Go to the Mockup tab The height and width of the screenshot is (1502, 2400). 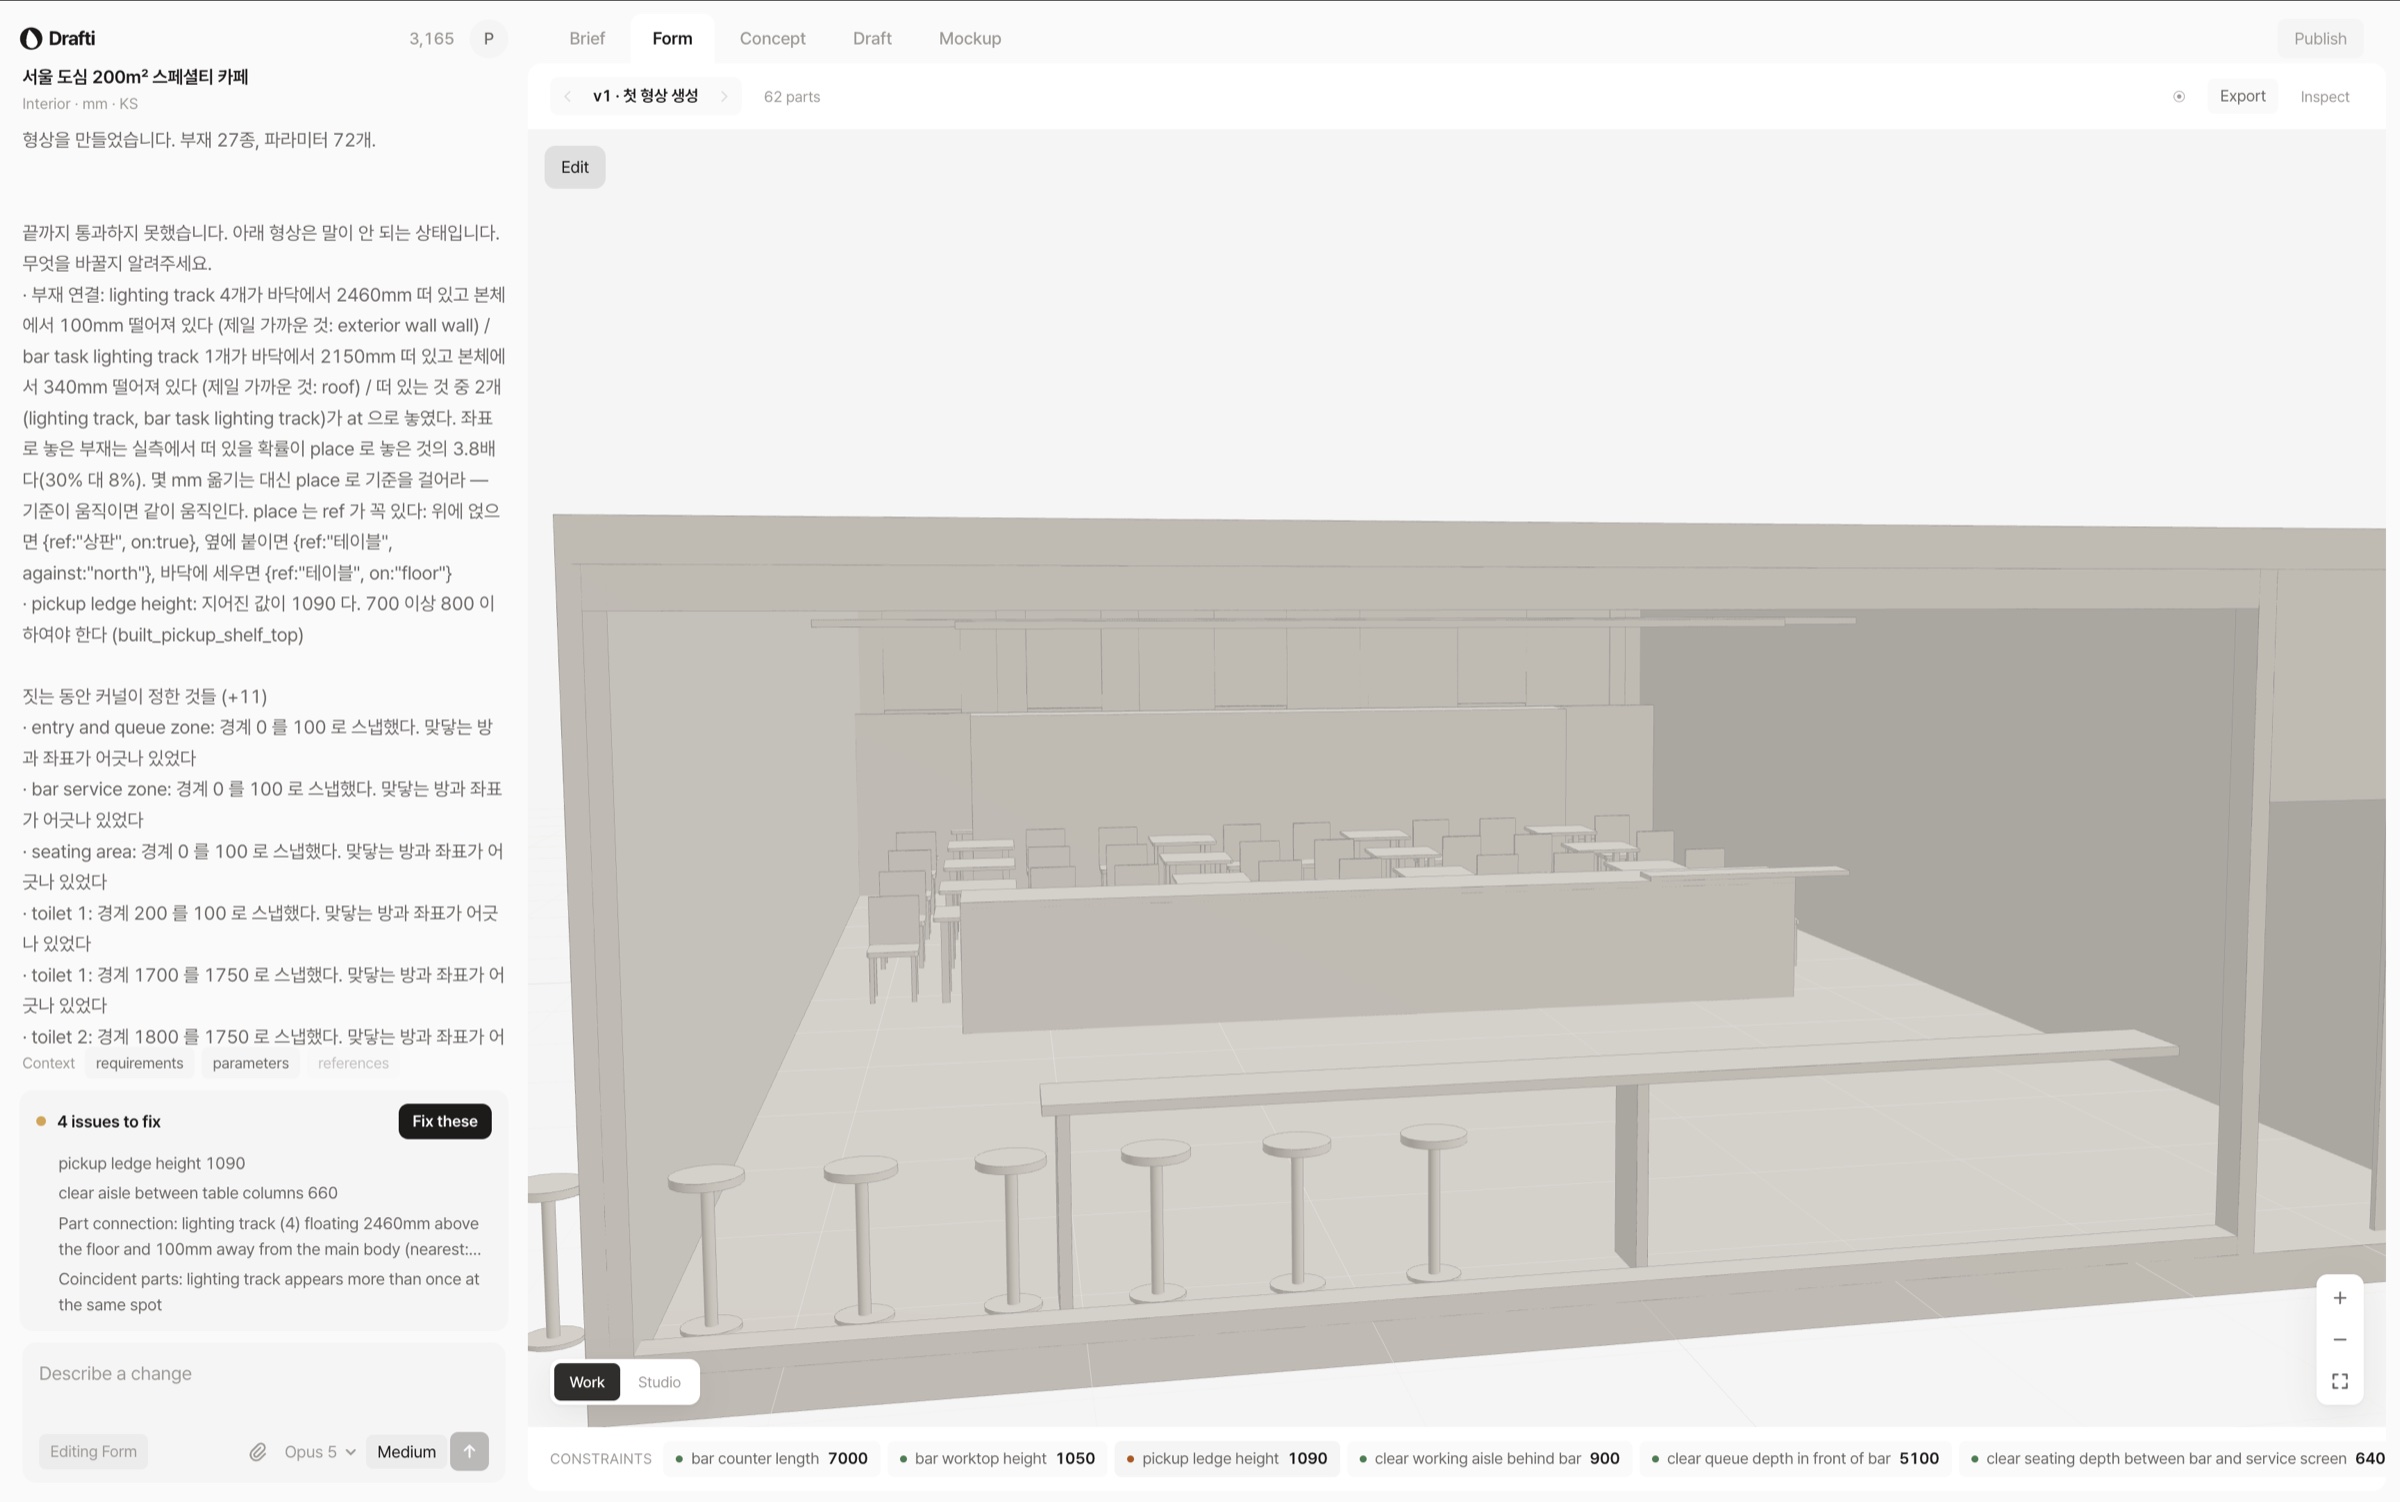pos(969,38)
